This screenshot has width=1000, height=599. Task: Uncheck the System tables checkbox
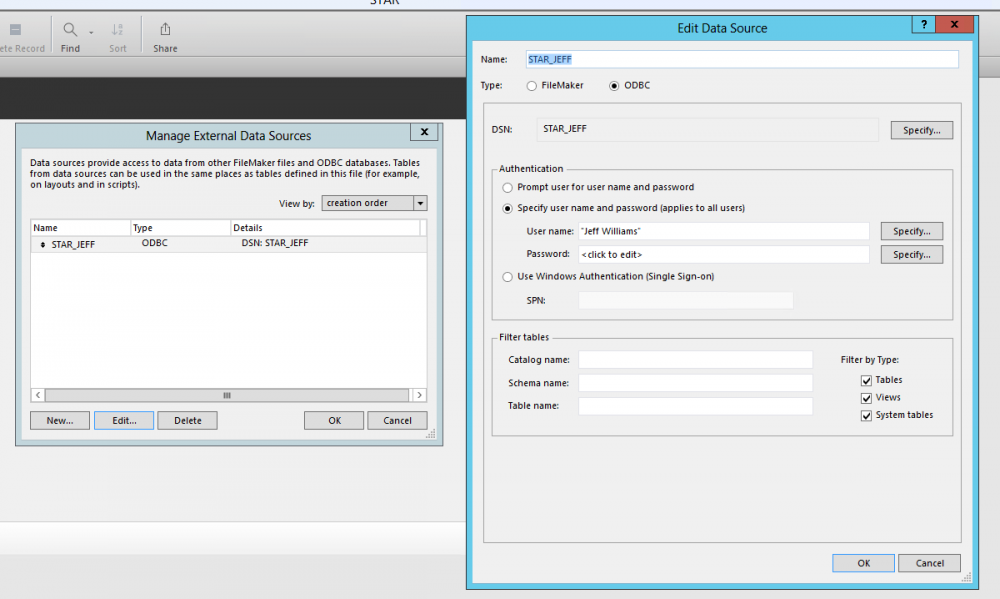point(866,416)
